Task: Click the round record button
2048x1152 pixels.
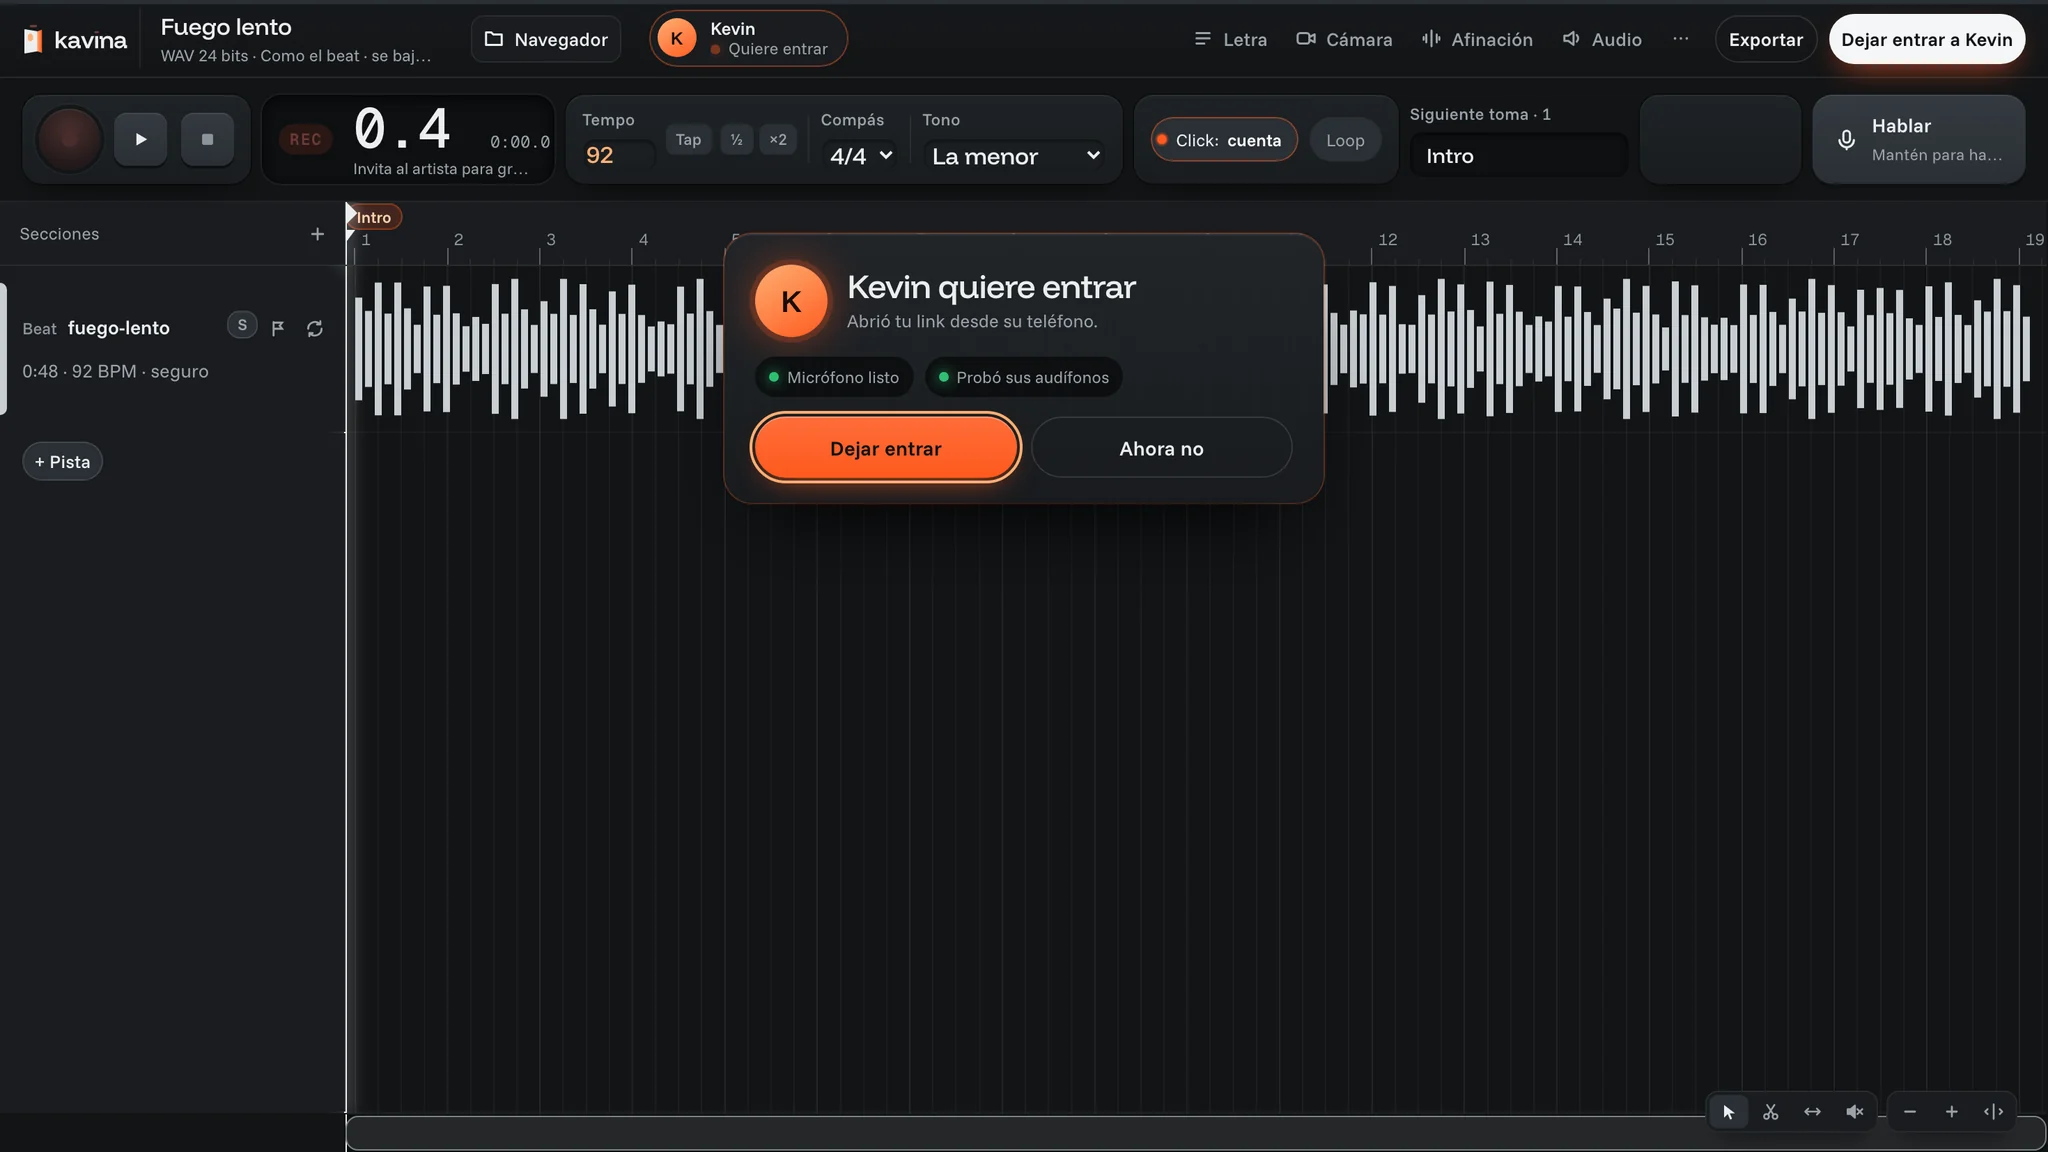Action: pos(69,139)
